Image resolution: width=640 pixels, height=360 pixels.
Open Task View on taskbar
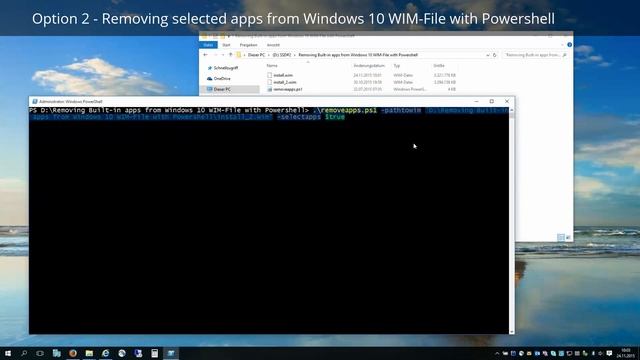(40, 353)
